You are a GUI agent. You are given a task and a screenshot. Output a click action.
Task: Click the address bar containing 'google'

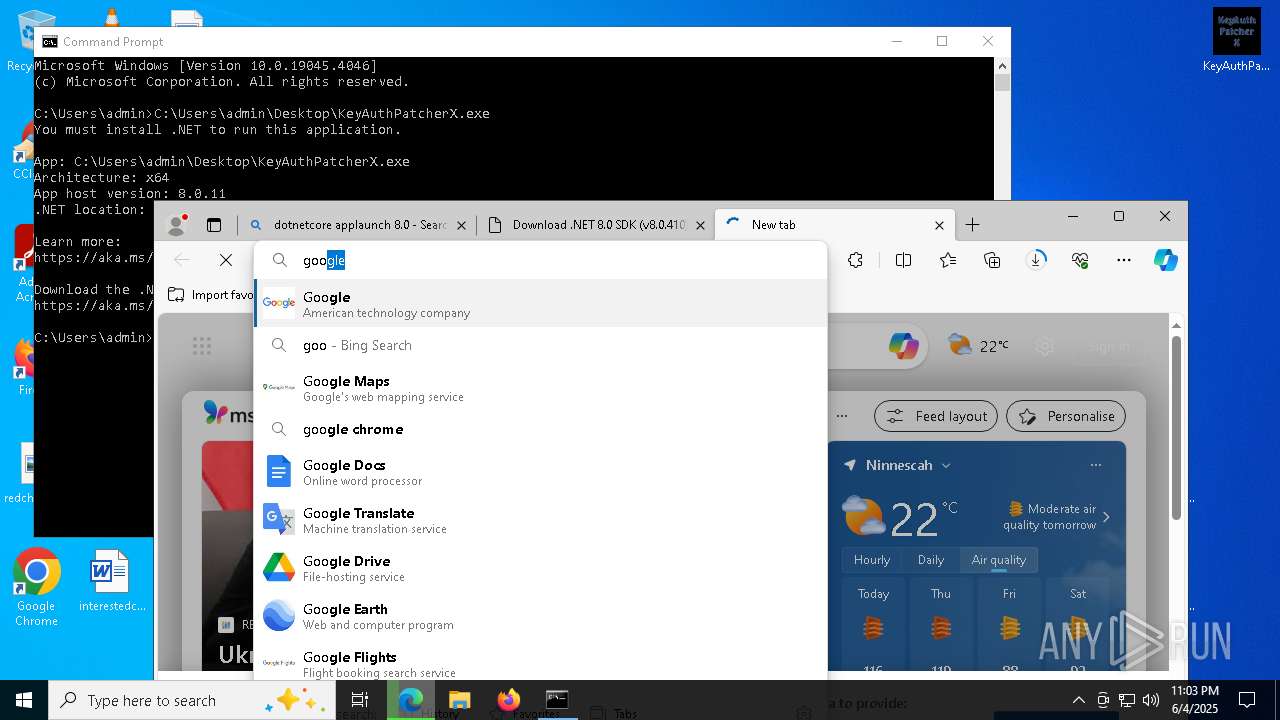tap(540, 260)
